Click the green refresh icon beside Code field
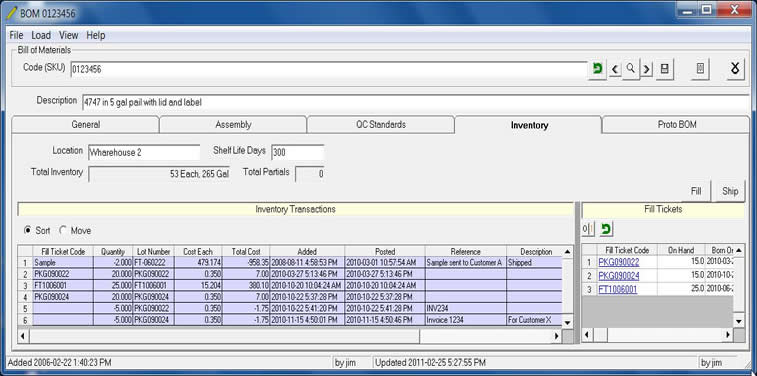The height and width of the screenshot is (376, 757). click(597, 69)
